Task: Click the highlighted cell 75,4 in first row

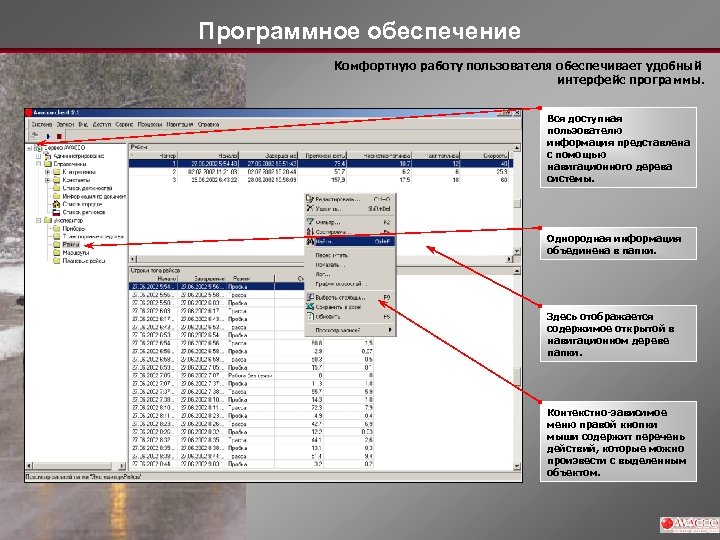Action: pos(322,163)
